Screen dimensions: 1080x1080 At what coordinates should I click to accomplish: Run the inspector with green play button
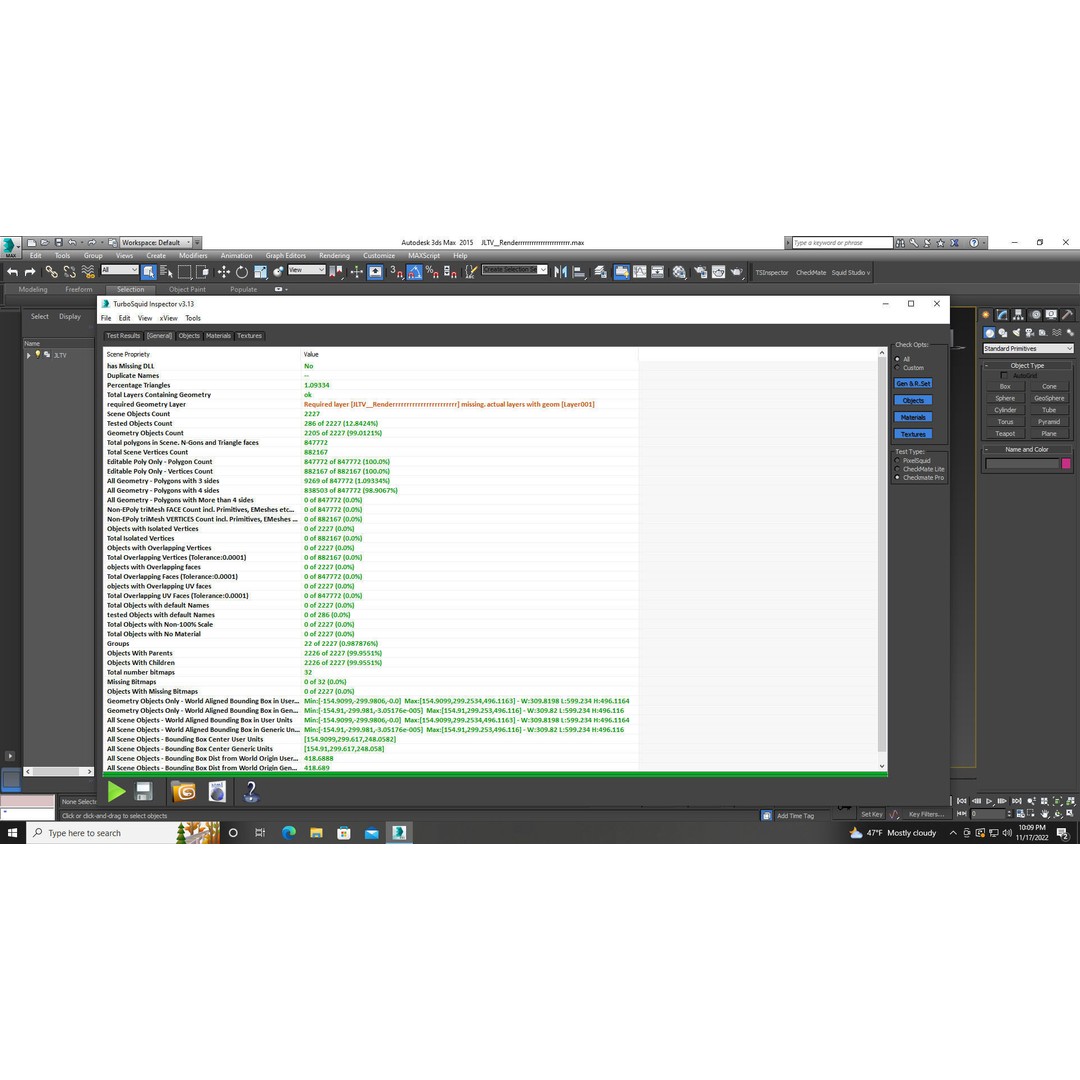click(116, 791)
